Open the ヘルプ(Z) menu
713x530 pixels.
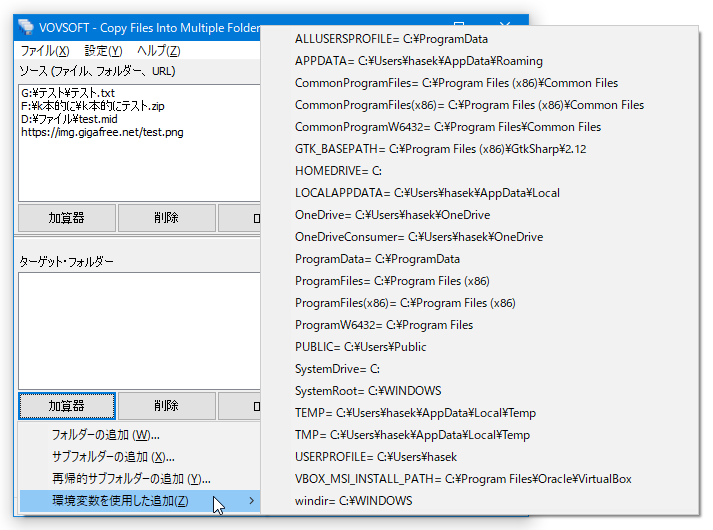(x=159, y=50)
